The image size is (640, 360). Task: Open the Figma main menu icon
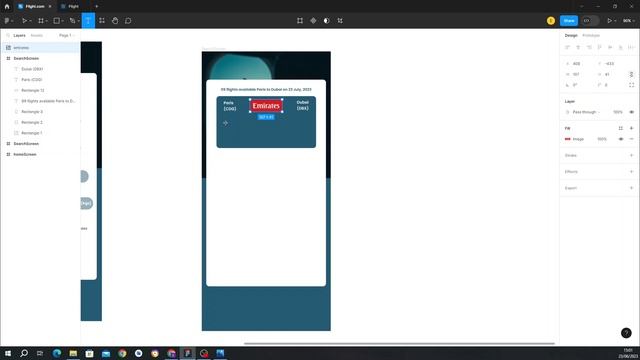click(x=7, y=21)
